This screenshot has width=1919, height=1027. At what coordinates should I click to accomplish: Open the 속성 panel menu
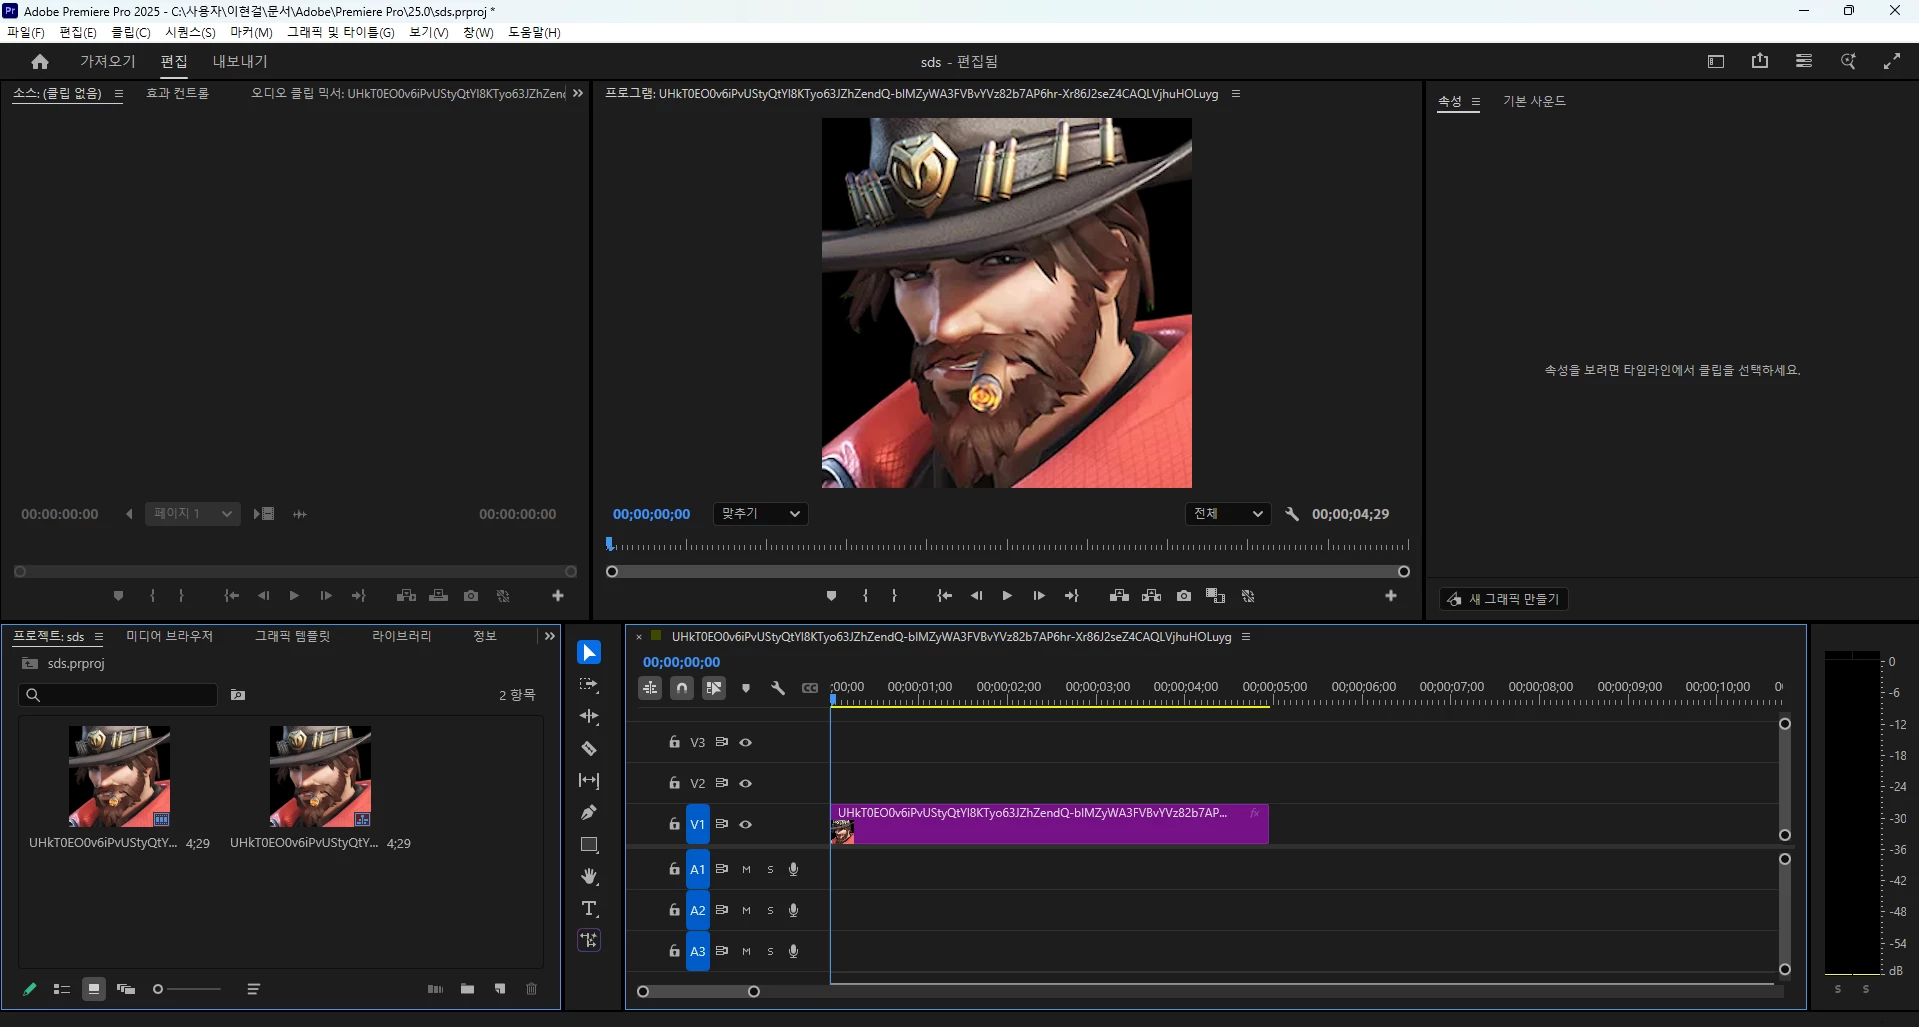[x=1475, y=102]
